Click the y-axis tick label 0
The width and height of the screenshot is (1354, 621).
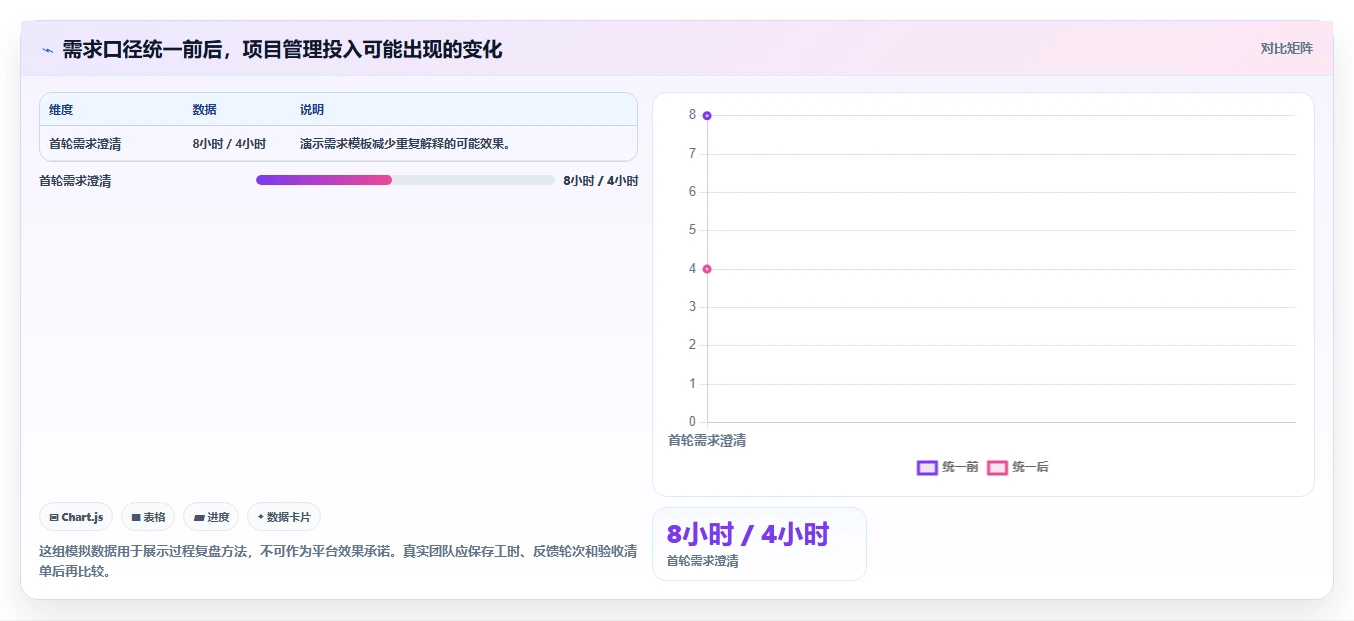692,422
